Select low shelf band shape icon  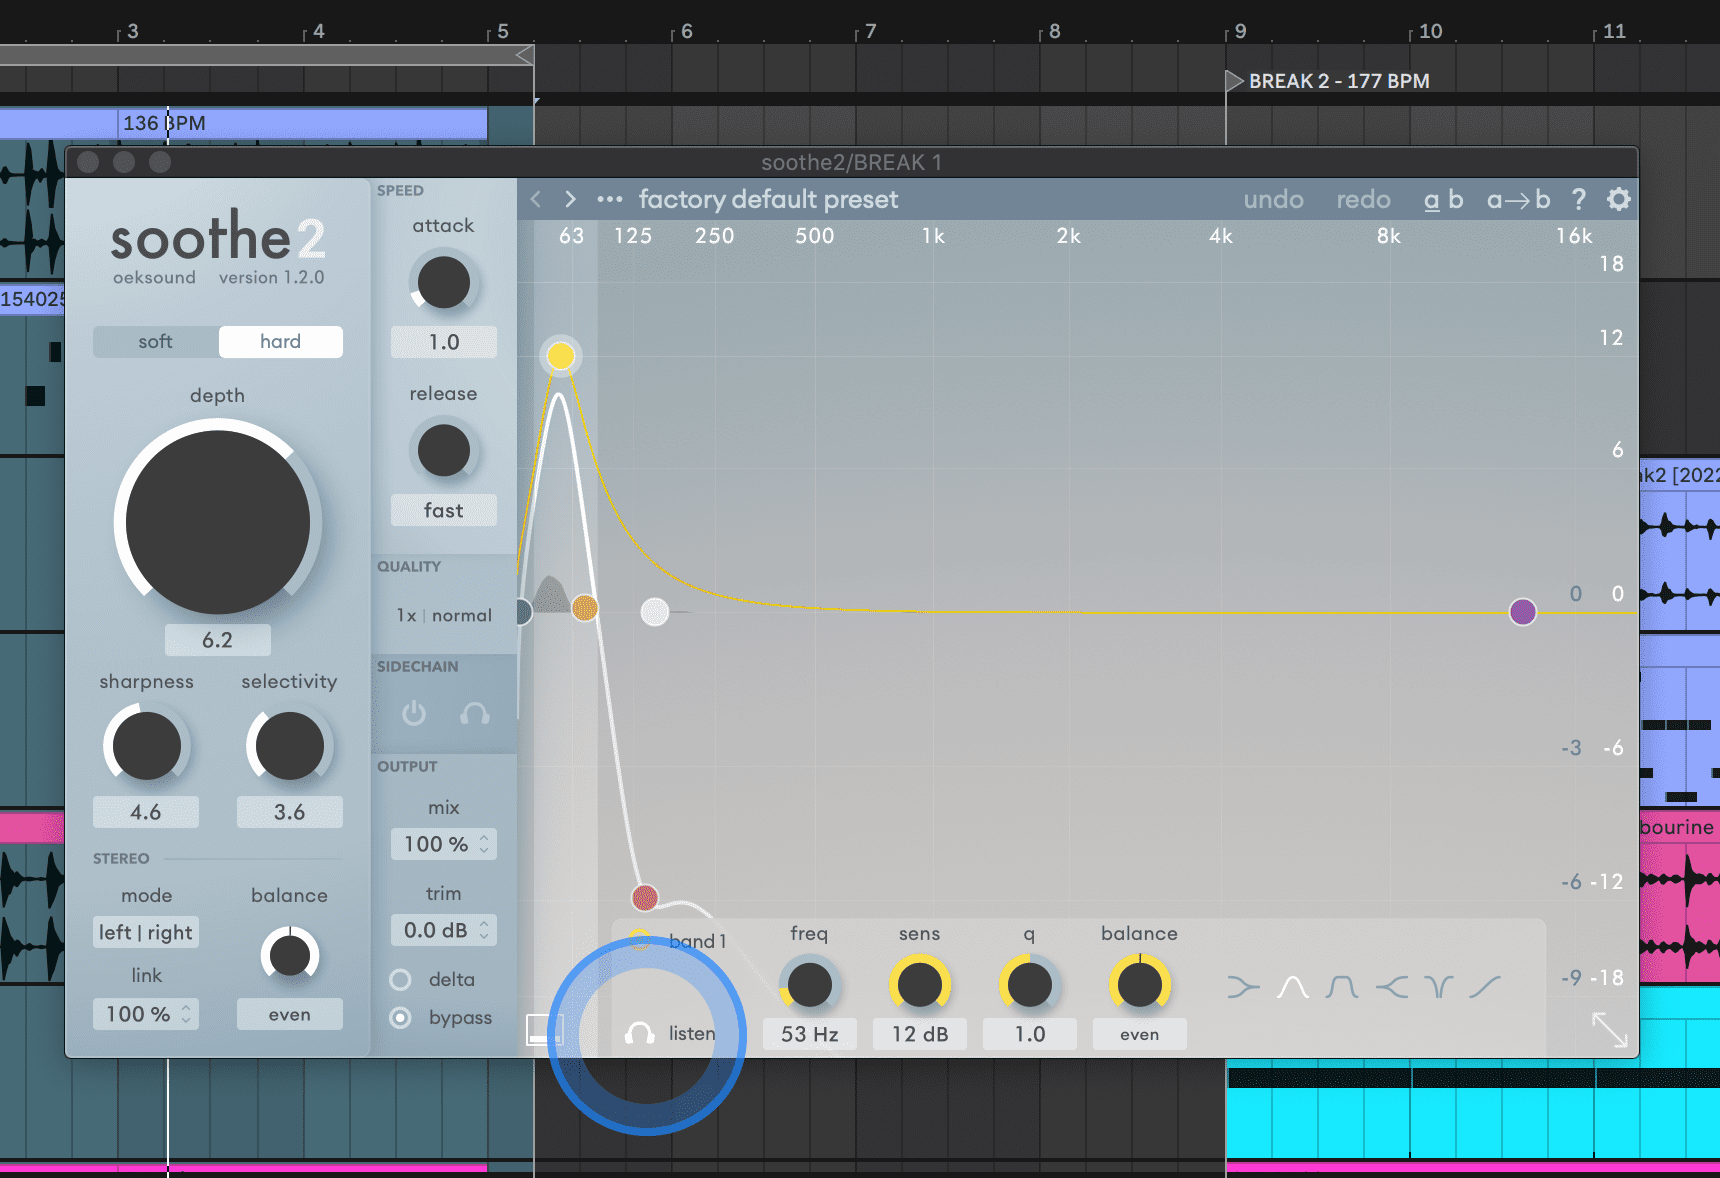tap(1243, 987)
